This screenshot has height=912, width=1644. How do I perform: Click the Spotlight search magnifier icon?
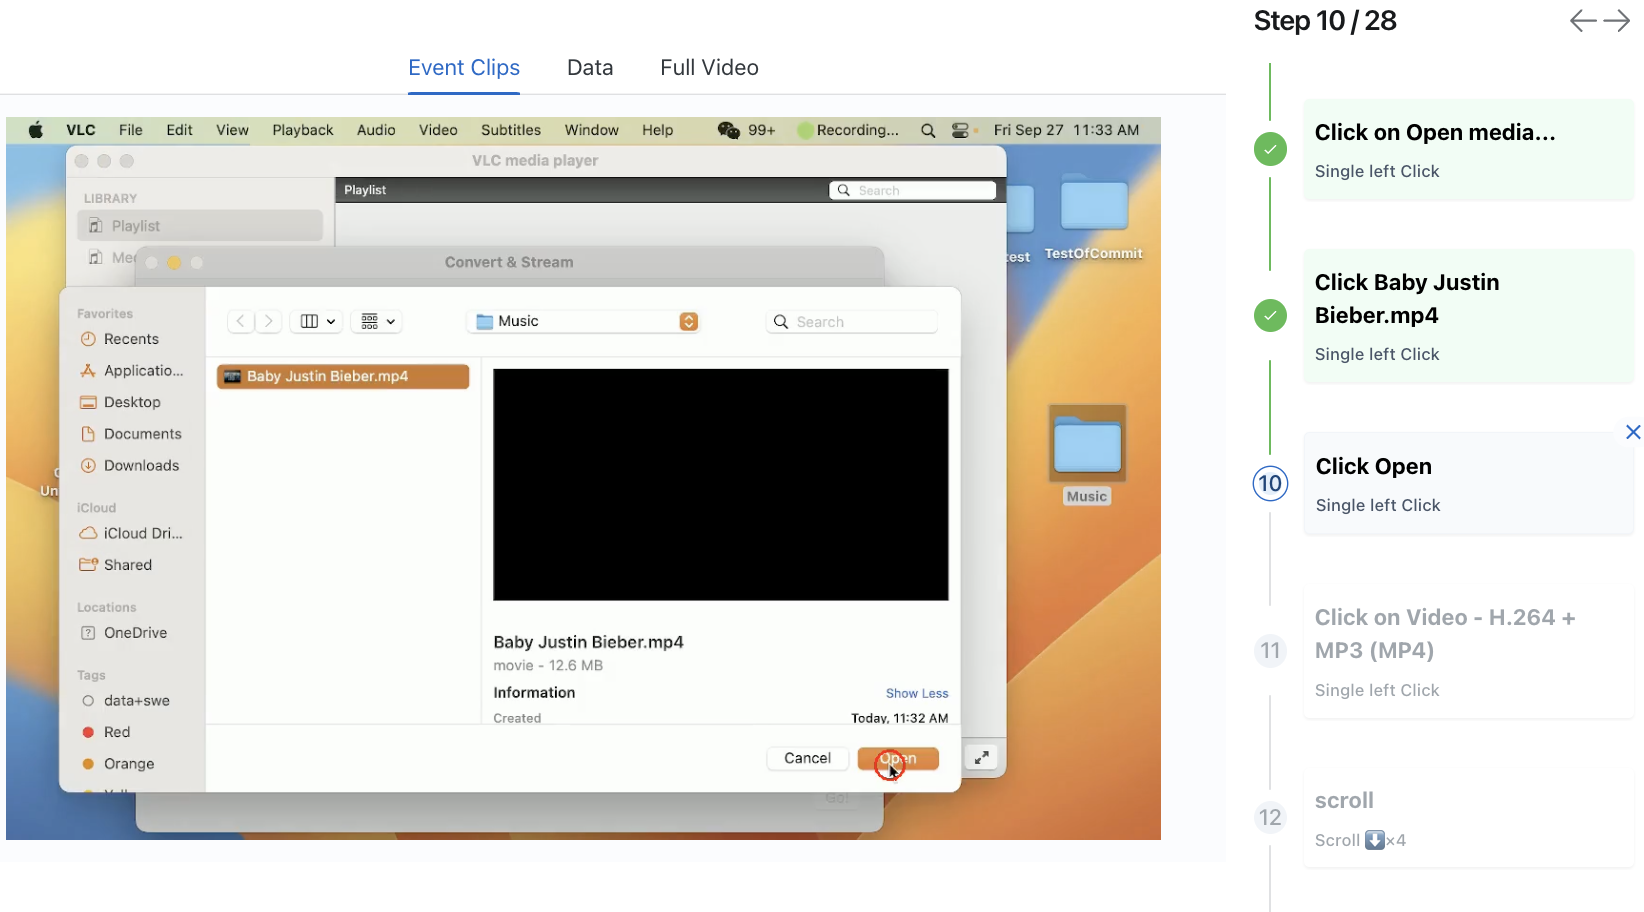[928, 130]
